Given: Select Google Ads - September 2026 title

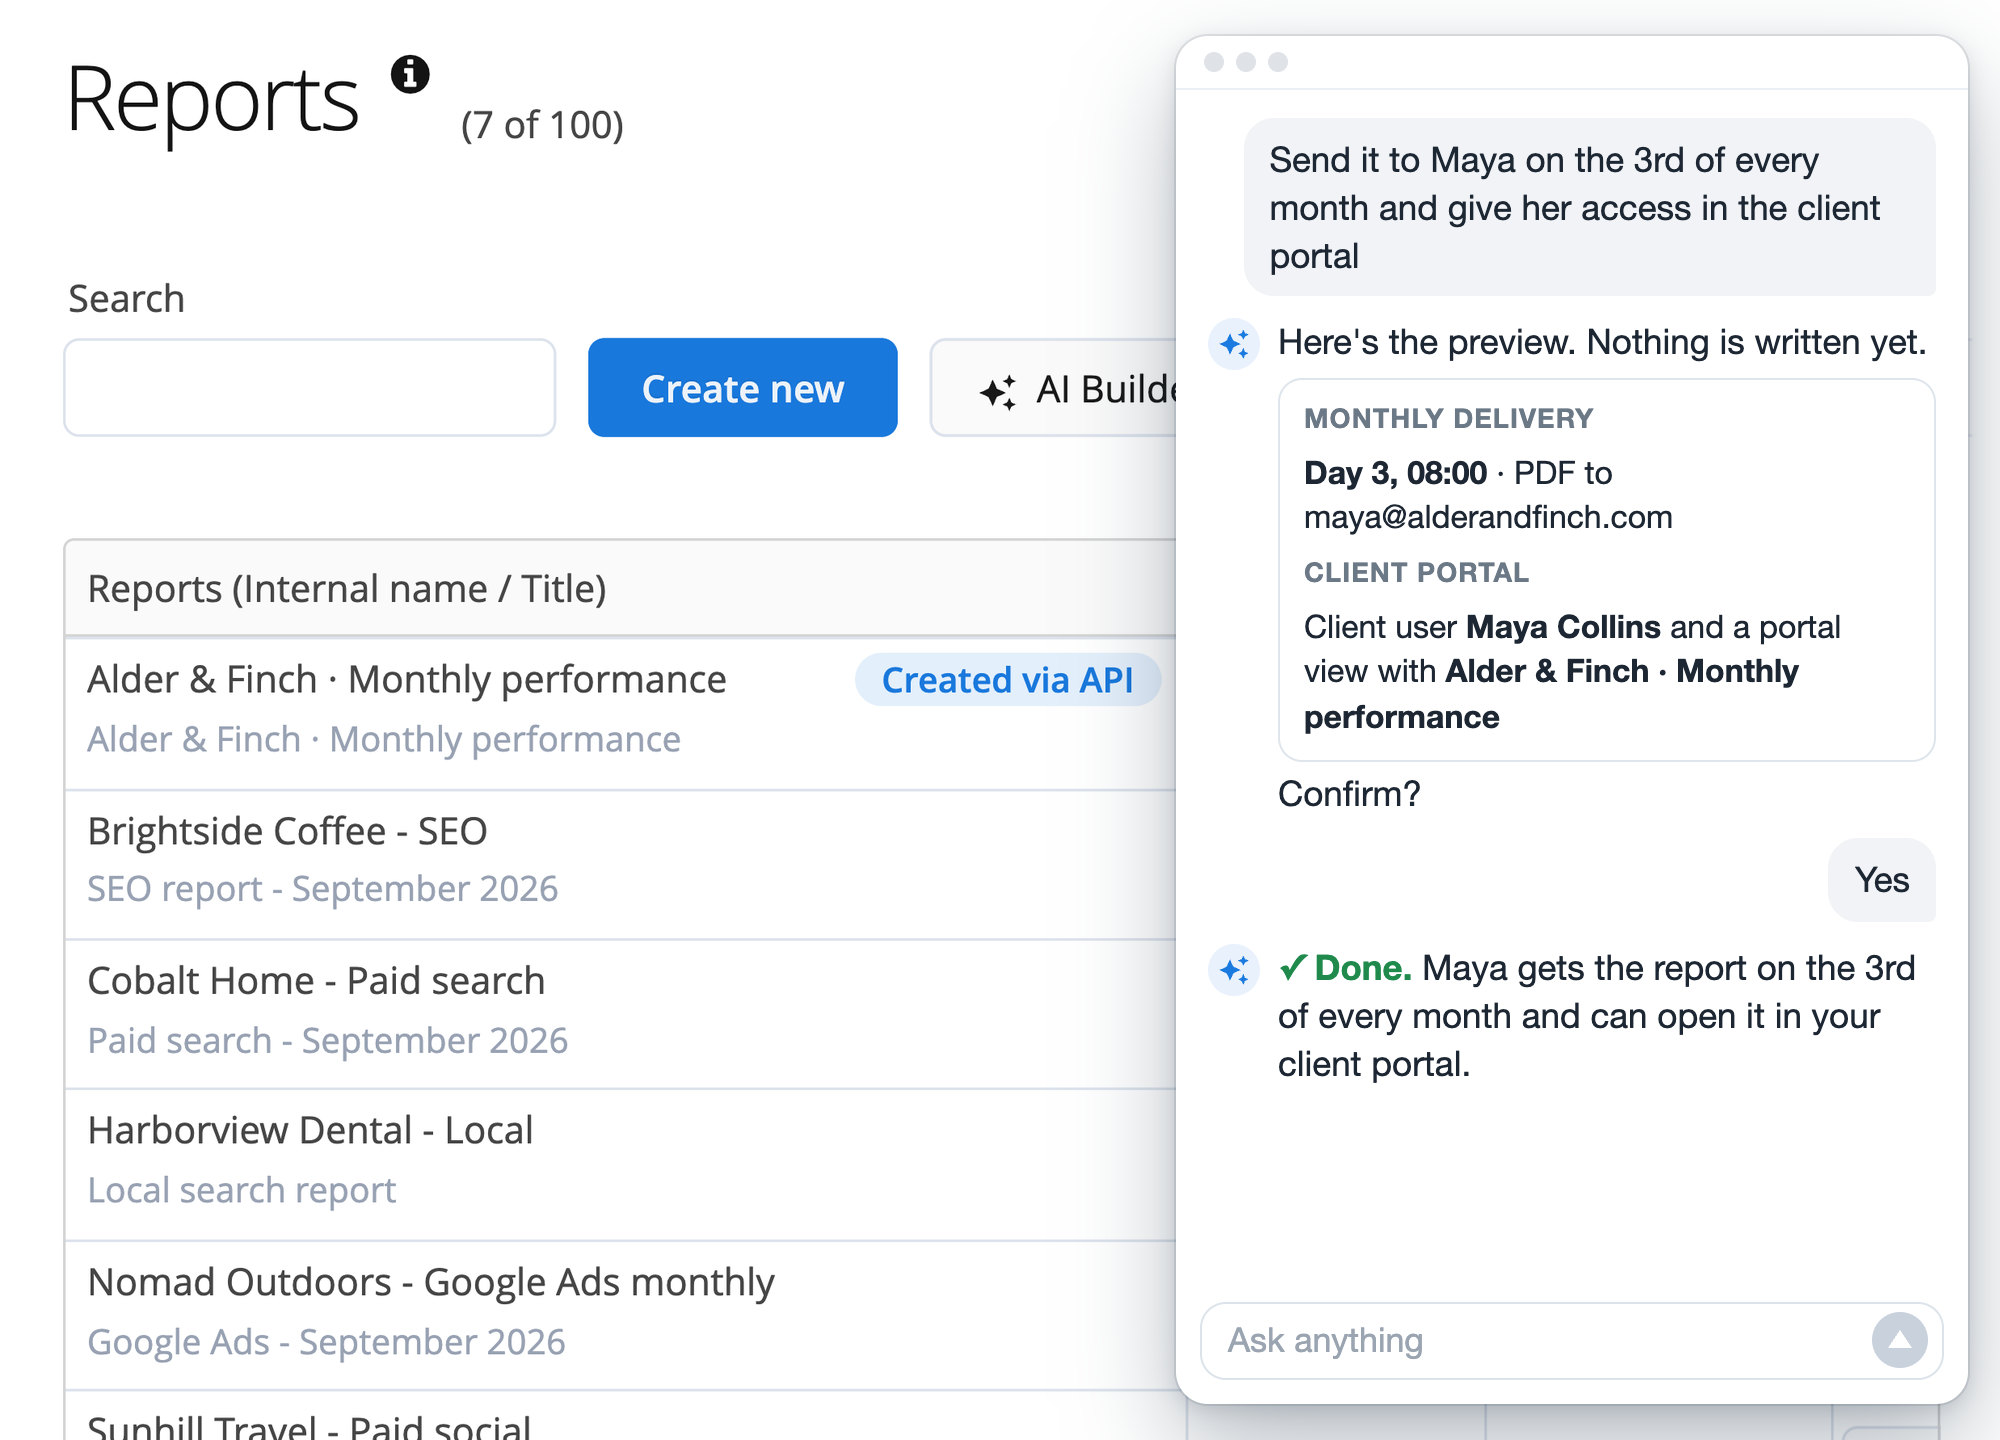Looking at the screenshot, I should pyautogui.click(x=326, y=1342).
